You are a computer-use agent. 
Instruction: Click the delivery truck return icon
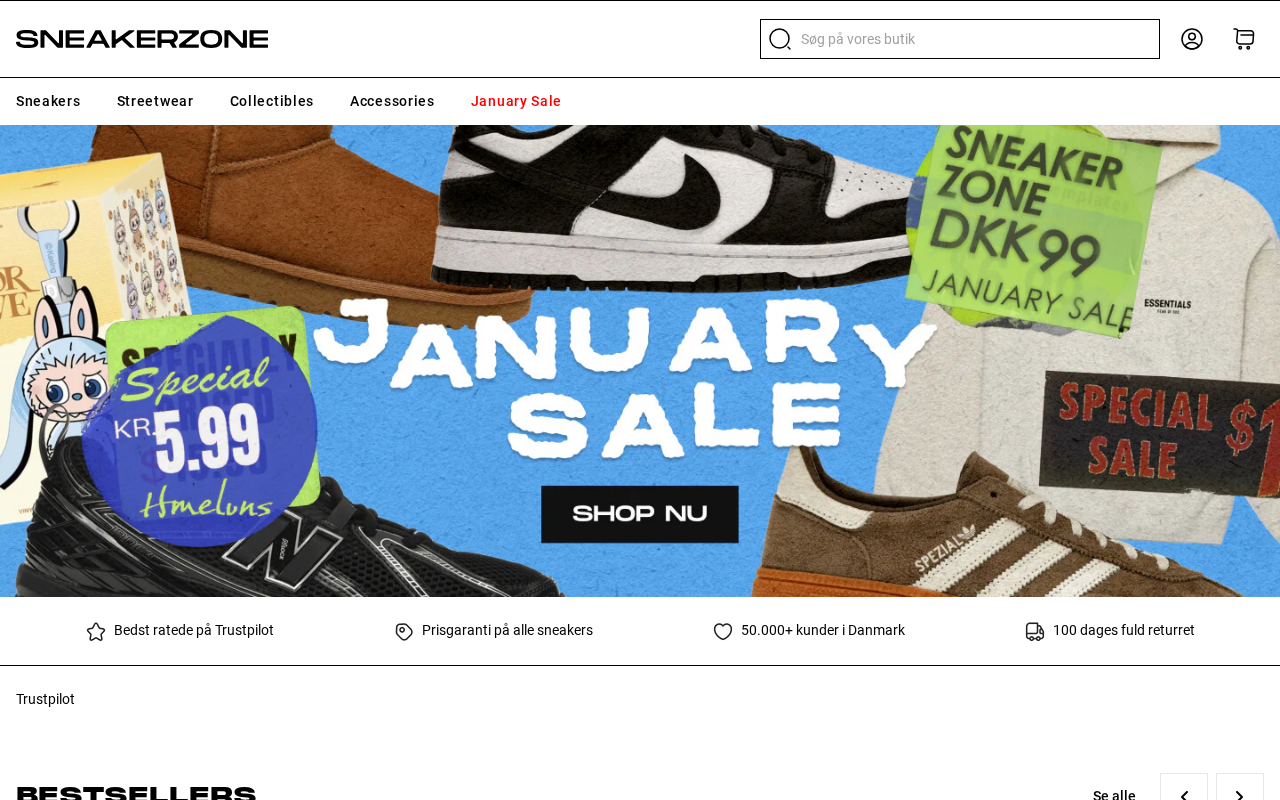click(x=1035, y=631)
